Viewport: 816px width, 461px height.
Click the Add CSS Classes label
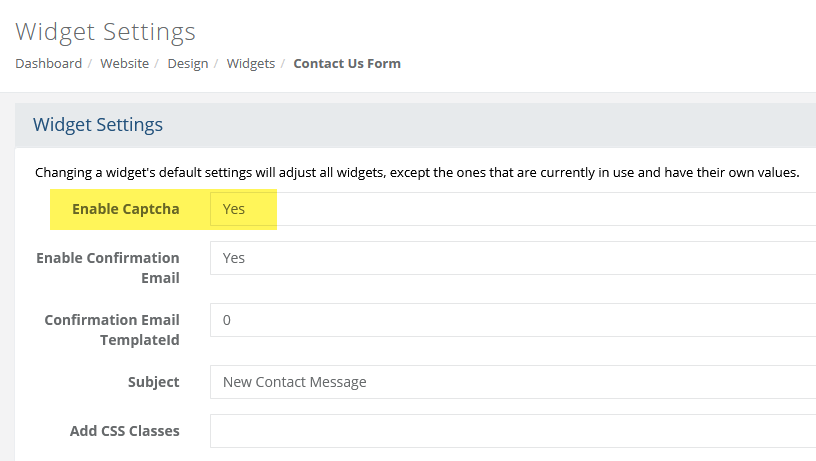pos(125,431)
